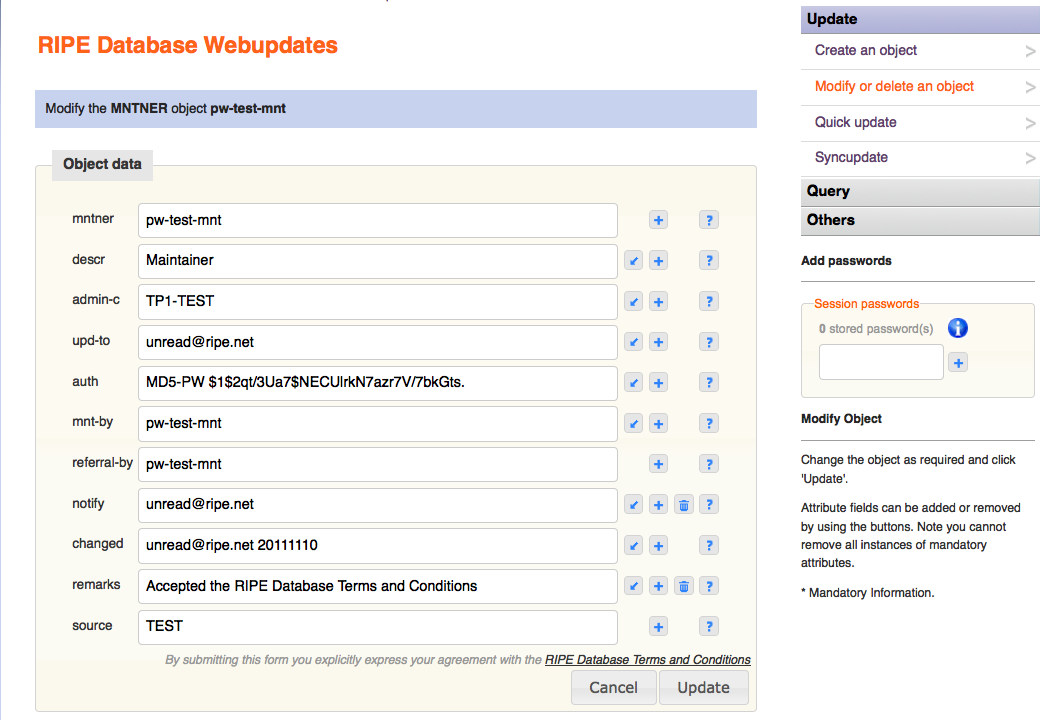The width and height of the screenshot is (1057, 720).
Task: Add another attribute after the upd-to row
Action: (659, 342)
